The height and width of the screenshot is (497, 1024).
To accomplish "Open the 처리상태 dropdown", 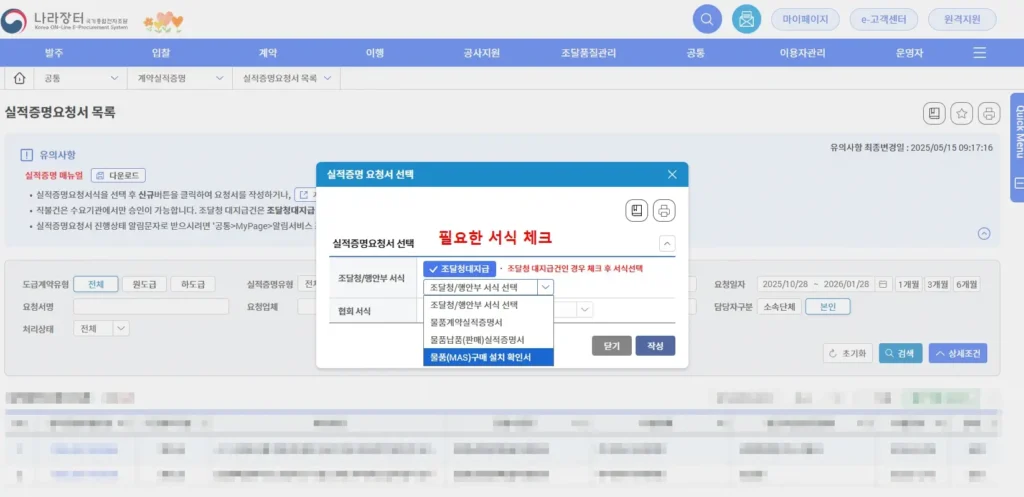I will 104,328.
